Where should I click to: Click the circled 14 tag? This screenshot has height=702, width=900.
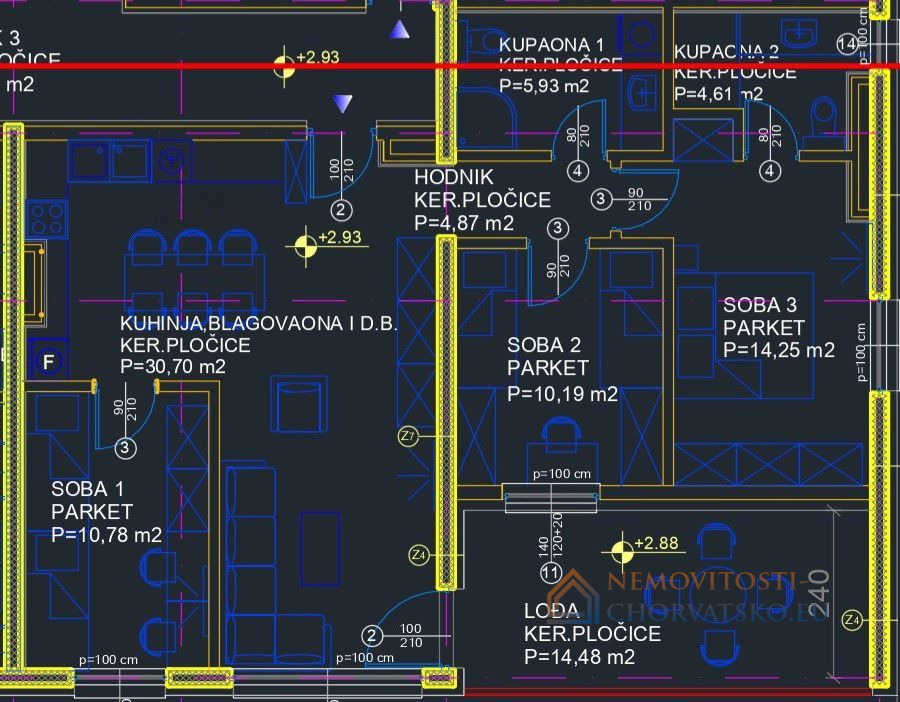847,44
